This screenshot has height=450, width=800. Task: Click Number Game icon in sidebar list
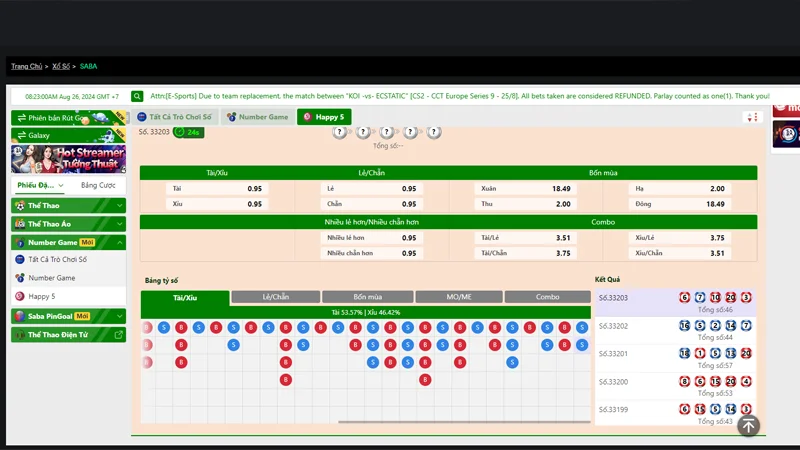pyautogui.click(x=19, y=278)
